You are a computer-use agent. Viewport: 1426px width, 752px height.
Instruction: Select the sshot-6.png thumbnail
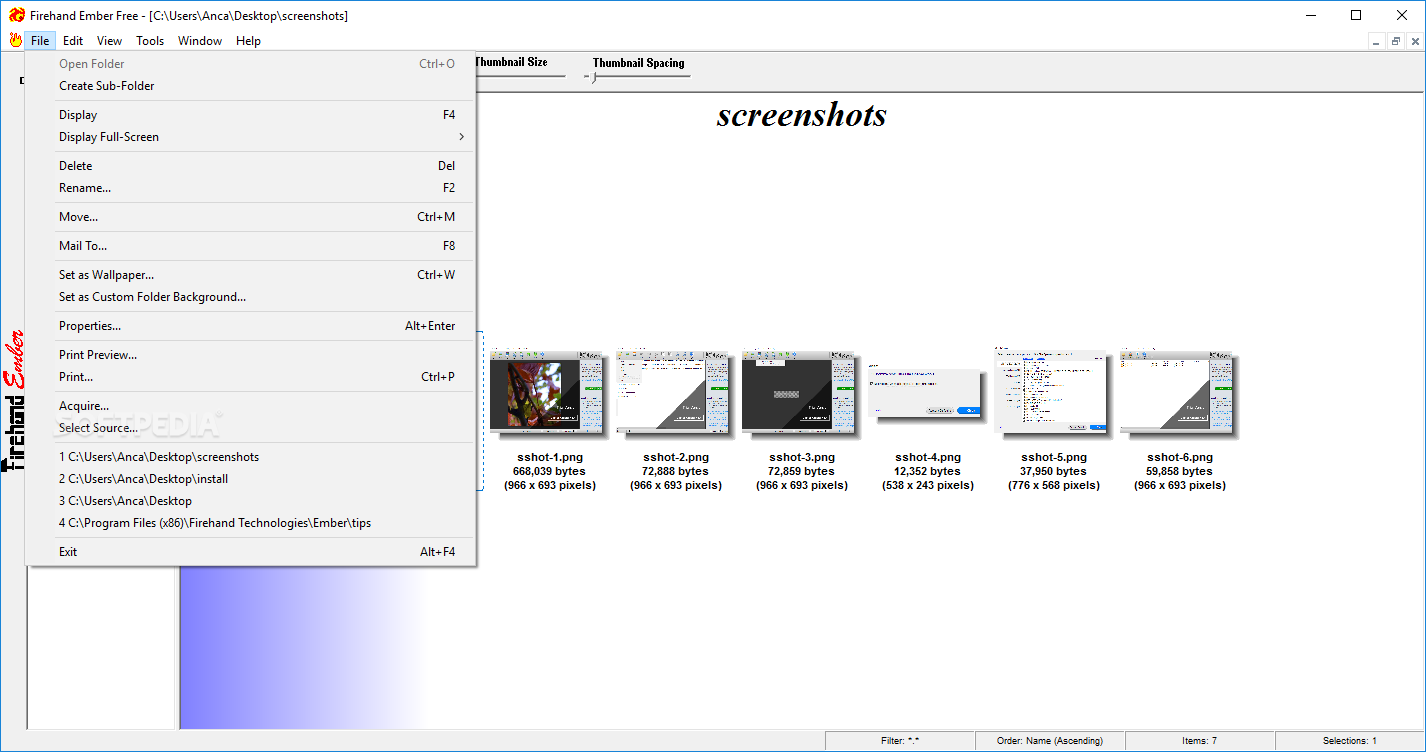1179,393
